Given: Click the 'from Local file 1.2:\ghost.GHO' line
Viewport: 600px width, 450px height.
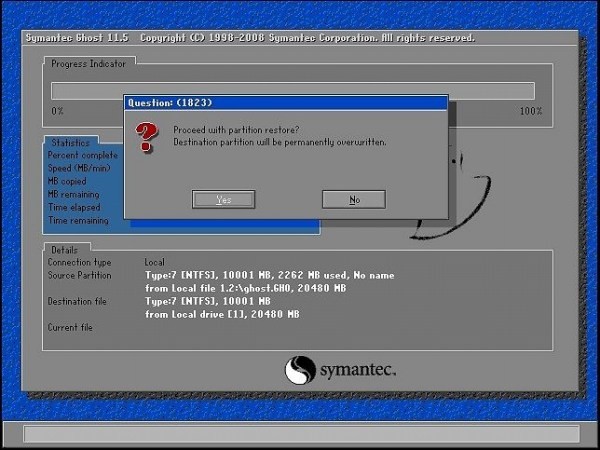Looking at the screenshot, I should (x=245, y=288).
